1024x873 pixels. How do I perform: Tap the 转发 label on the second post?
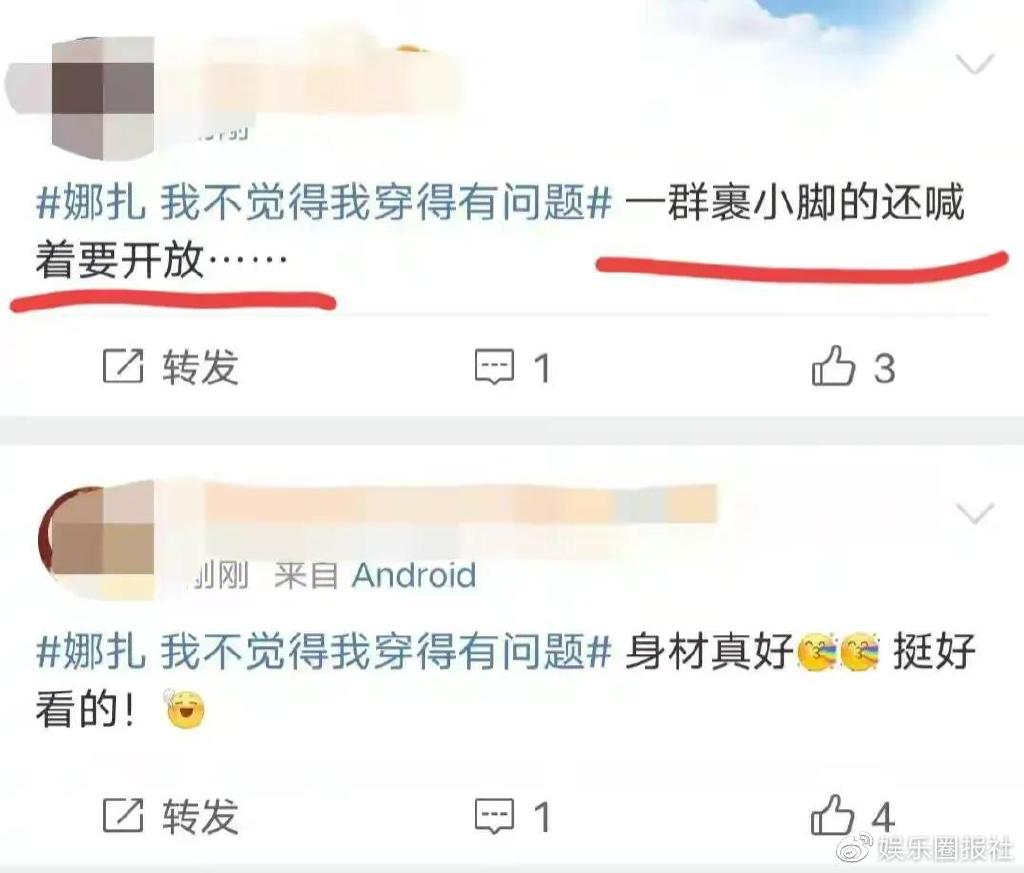tap(200, 816)
